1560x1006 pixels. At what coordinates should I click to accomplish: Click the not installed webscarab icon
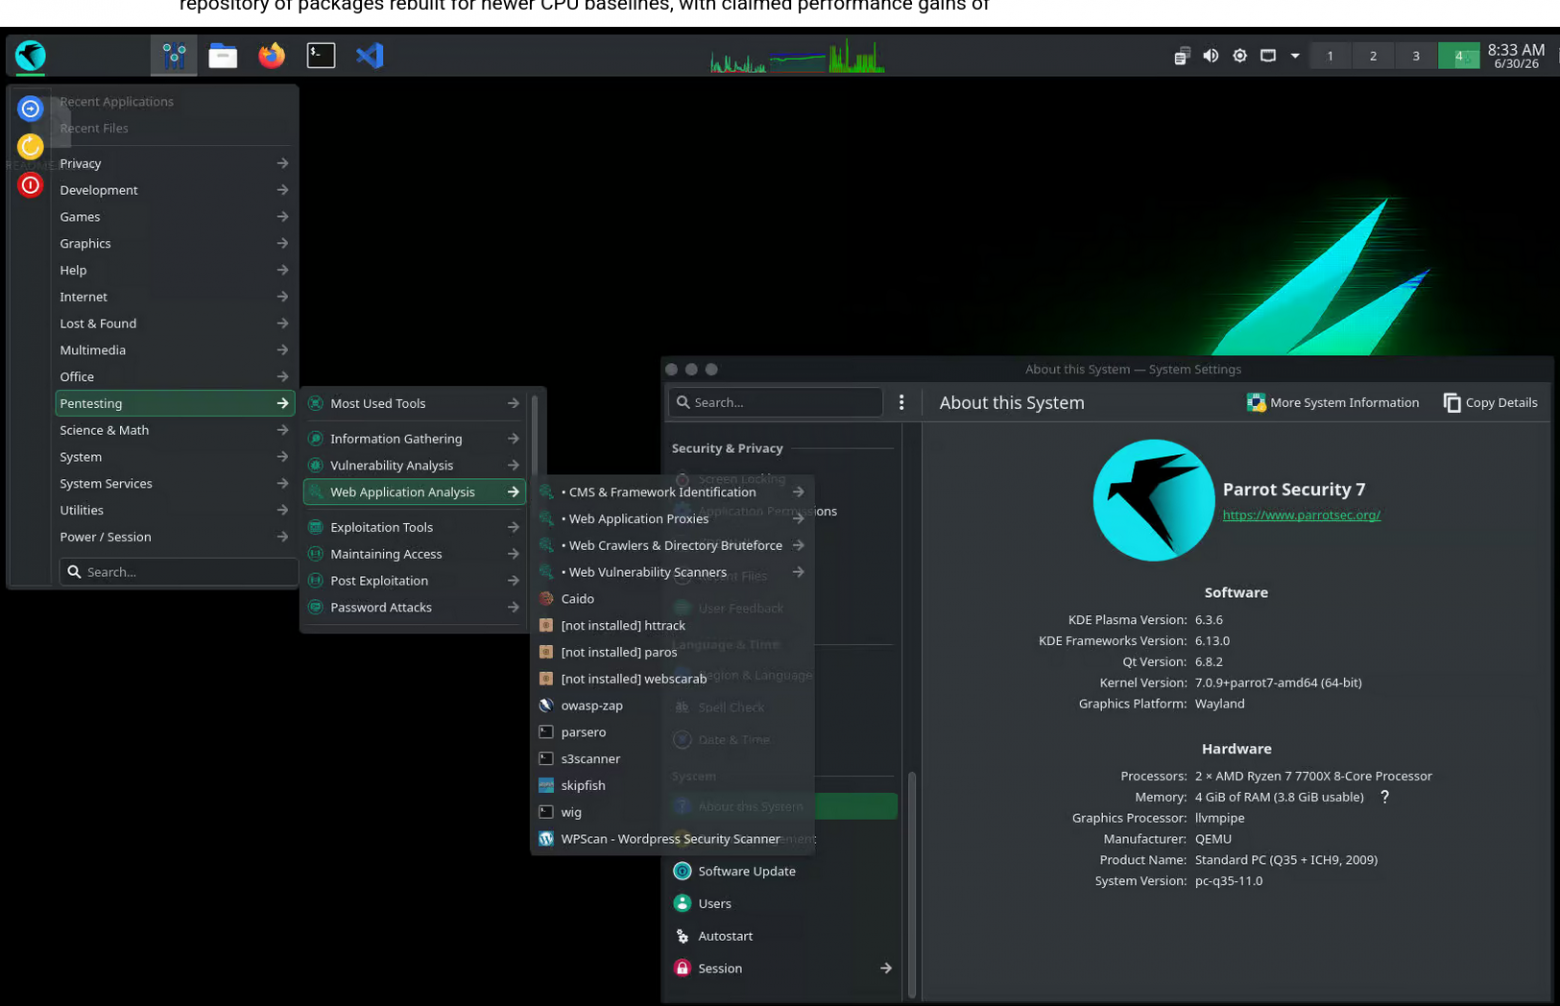(x=546, y=679)
